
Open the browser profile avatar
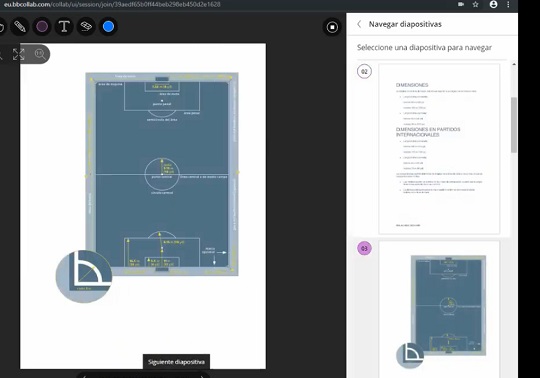pyautogui.click(x=494, y=4)
